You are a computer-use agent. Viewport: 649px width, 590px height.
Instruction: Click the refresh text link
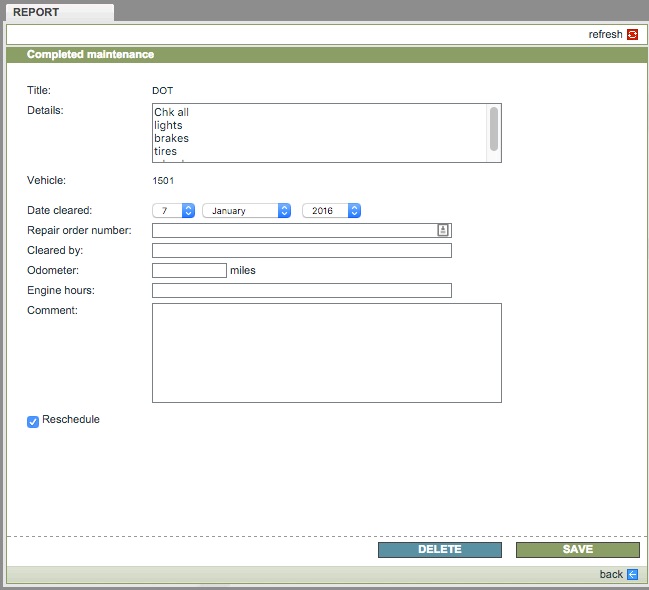605,34
